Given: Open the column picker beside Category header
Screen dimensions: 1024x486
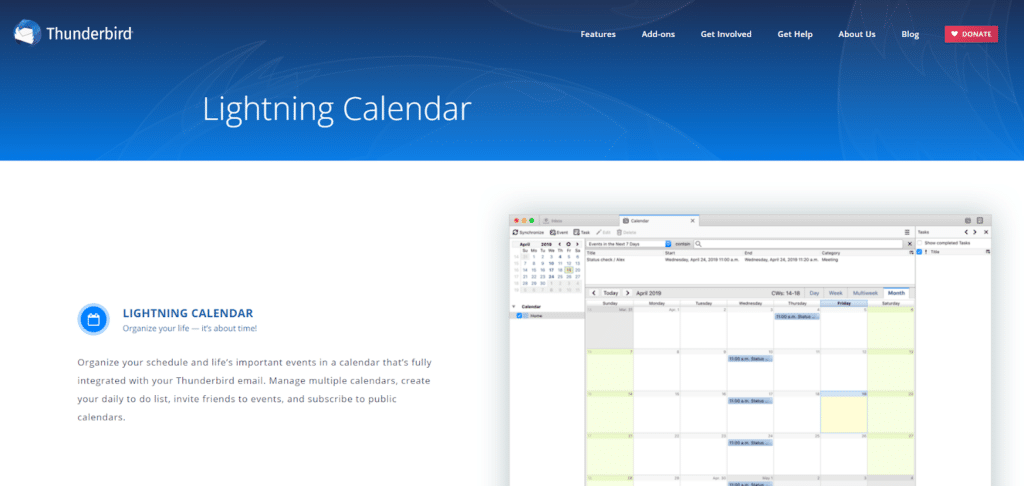Looking at the screenshot, I should coord(911,253).
